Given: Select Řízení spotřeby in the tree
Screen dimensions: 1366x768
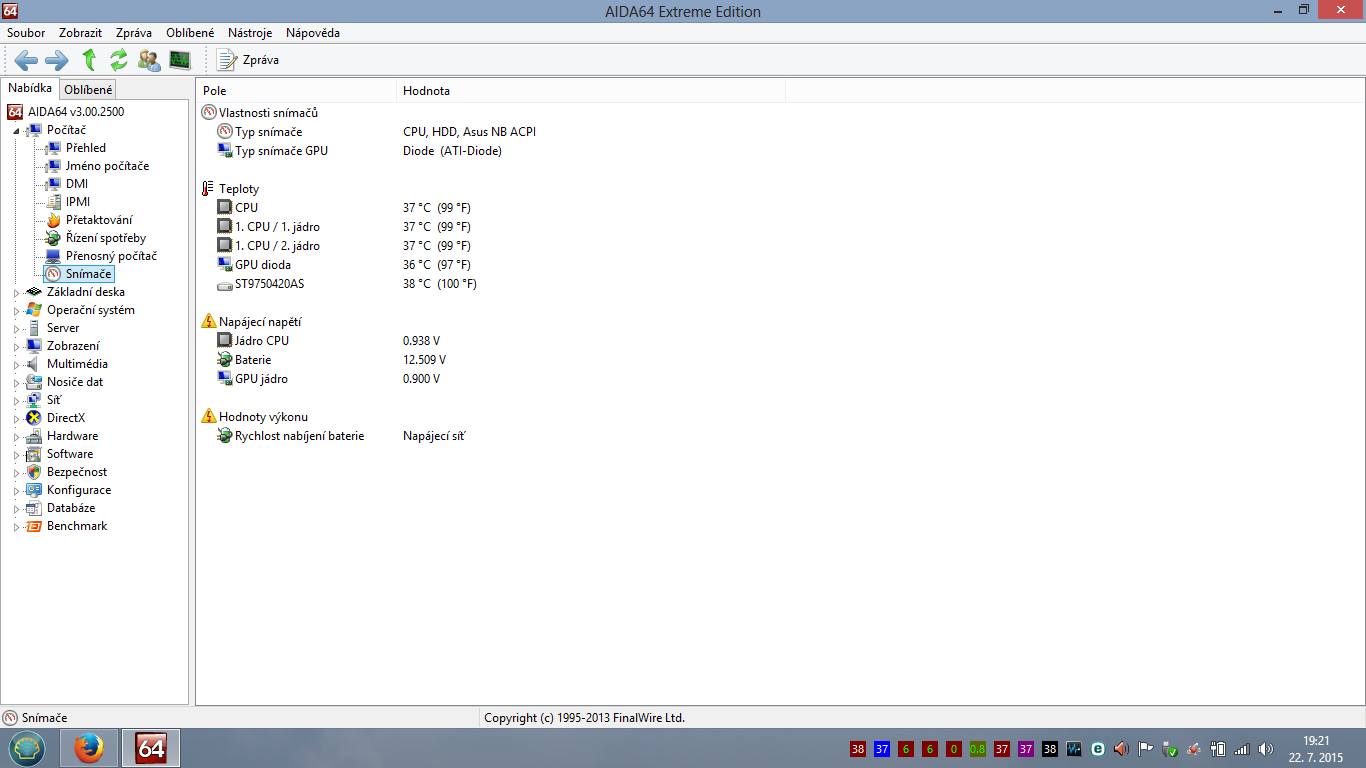Looking at the screenshot, I should [x=105, y=238].
